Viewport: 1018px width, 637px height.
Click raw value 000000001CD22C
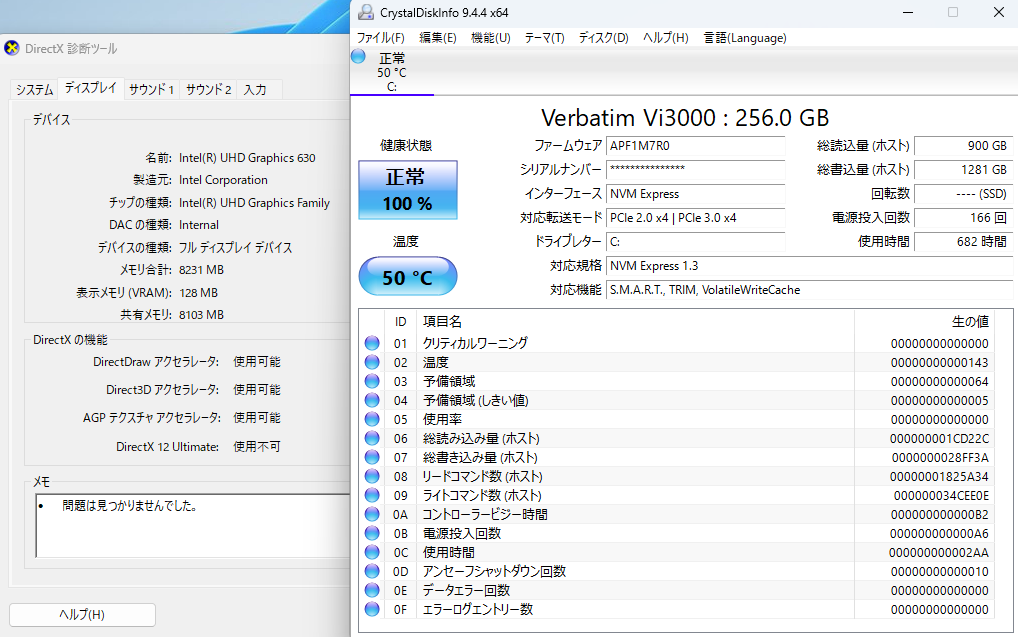[939, 438]
